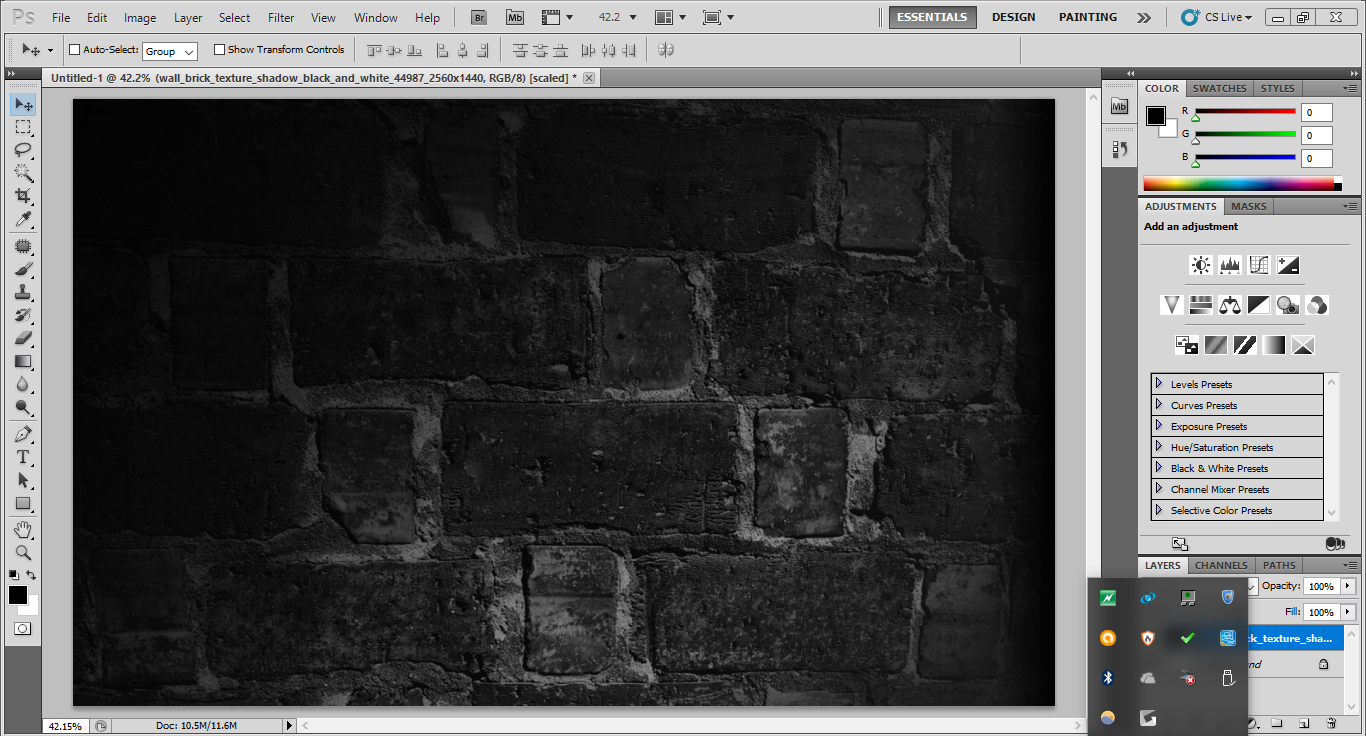1366x736 pixels.
Task: Create a new layer in Layers panel
Action: coord(1304,722)
